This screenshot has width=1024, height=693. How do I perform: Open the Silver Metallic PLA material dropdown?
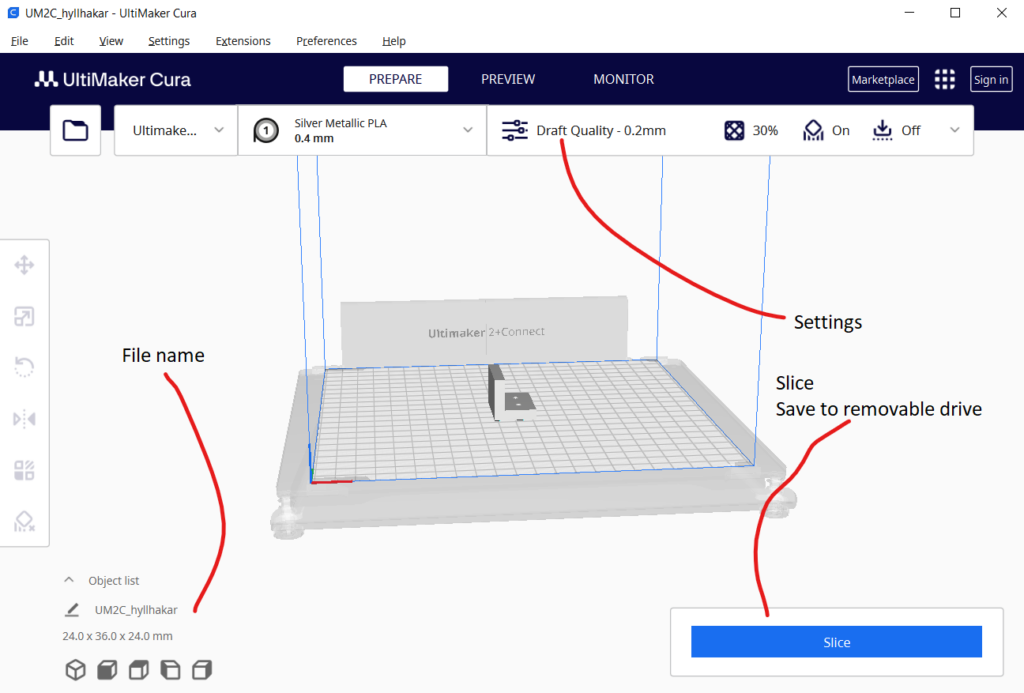click(362, 130)
